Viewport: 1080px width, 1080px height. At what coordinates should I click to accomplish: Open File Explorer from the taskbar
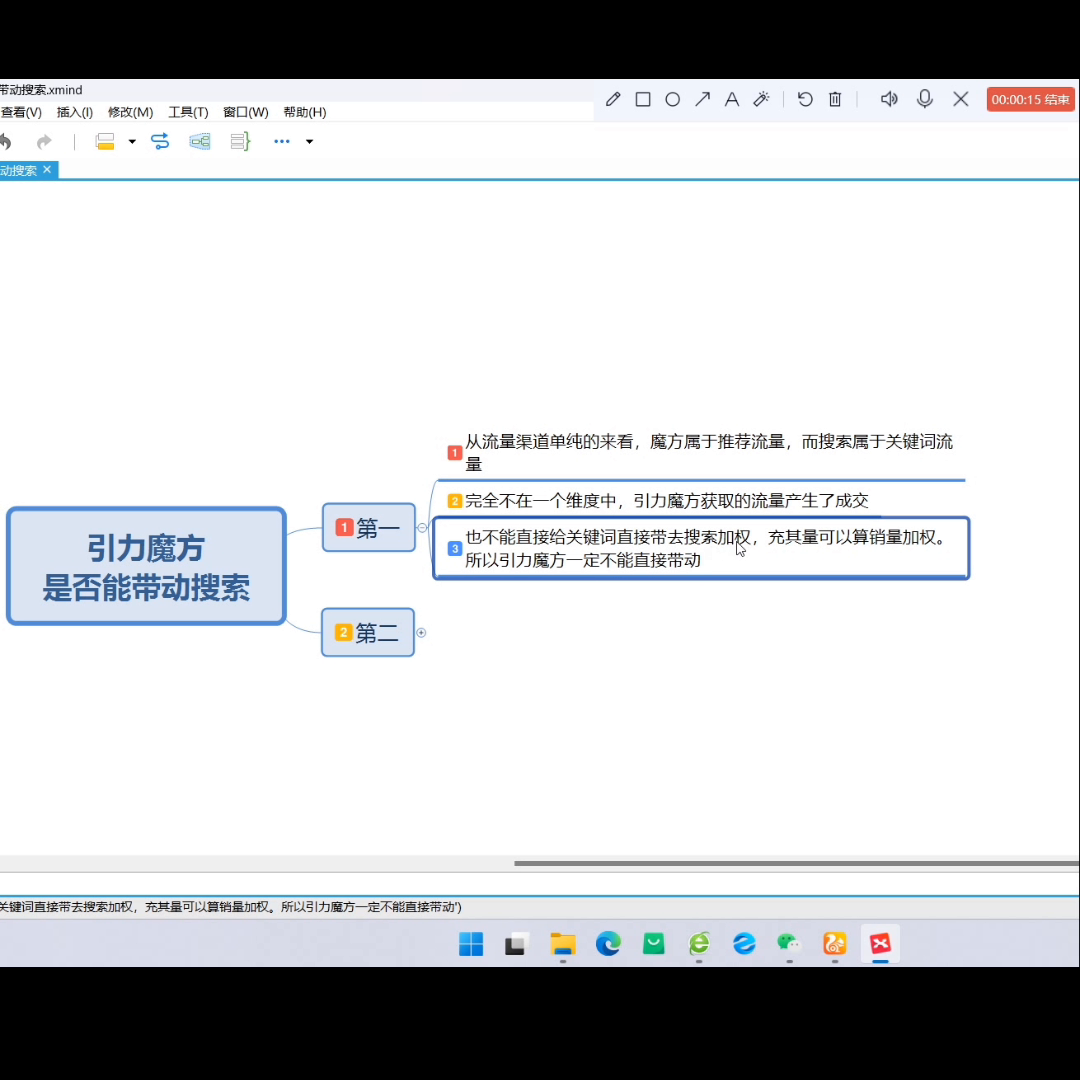pyautogui.click(x=563, y=944)
